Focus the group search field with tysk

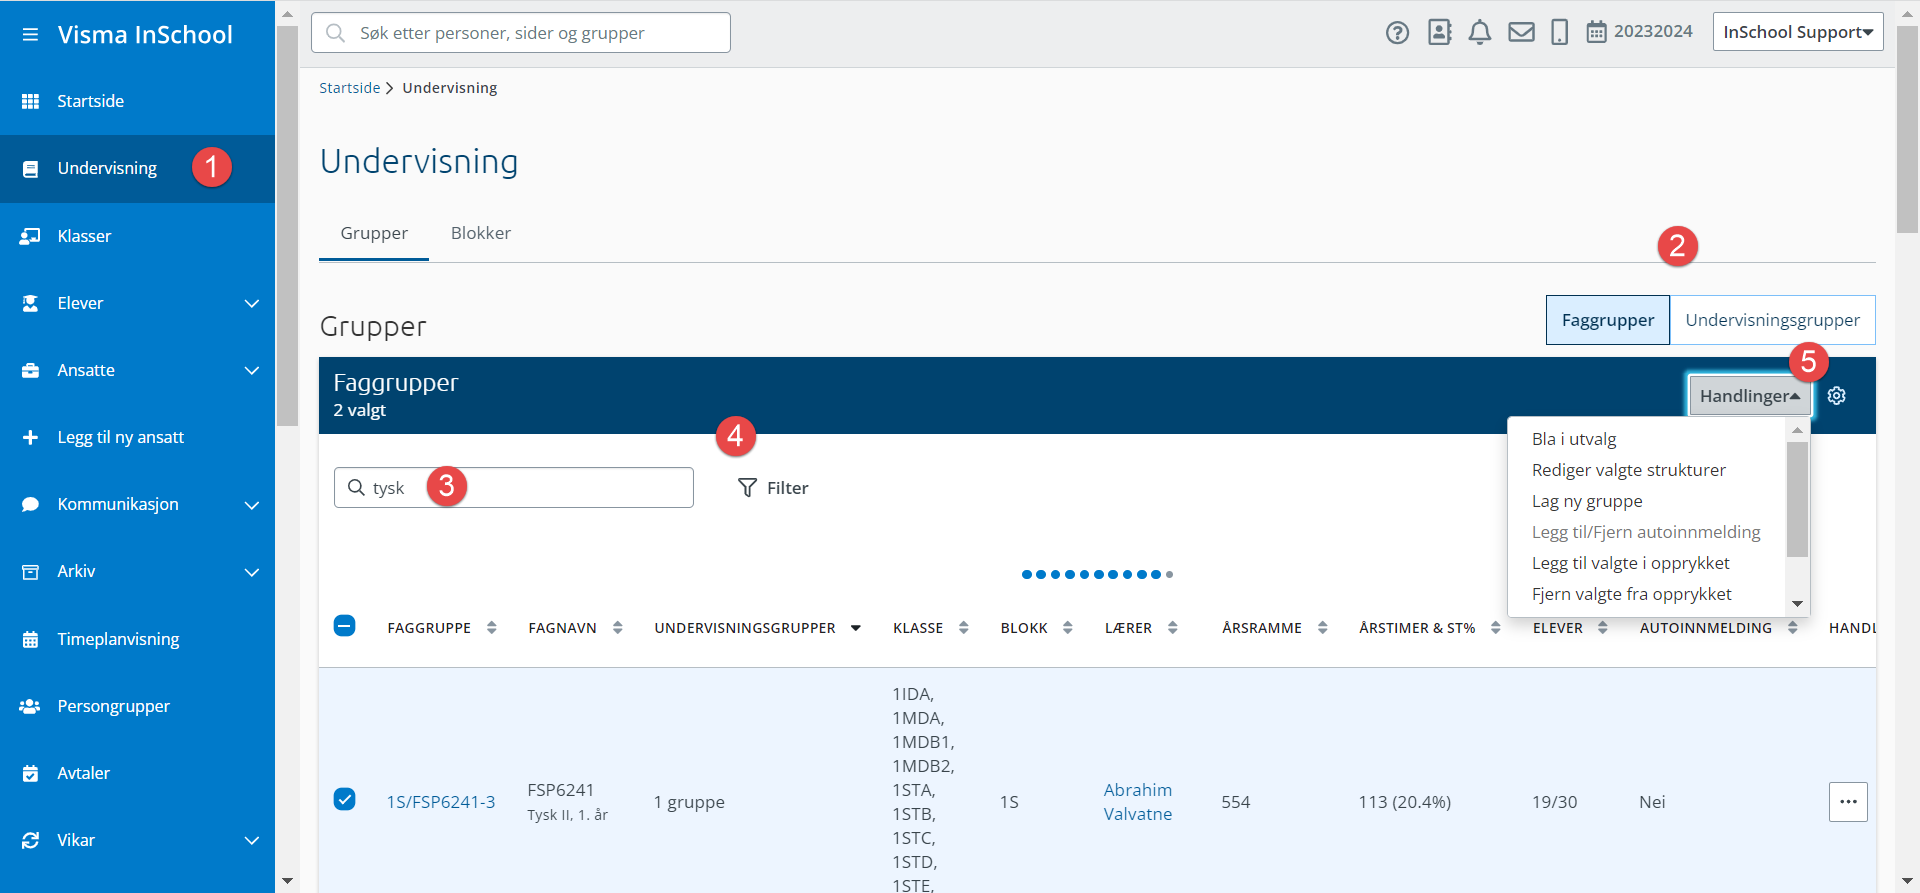pos(514,488)
